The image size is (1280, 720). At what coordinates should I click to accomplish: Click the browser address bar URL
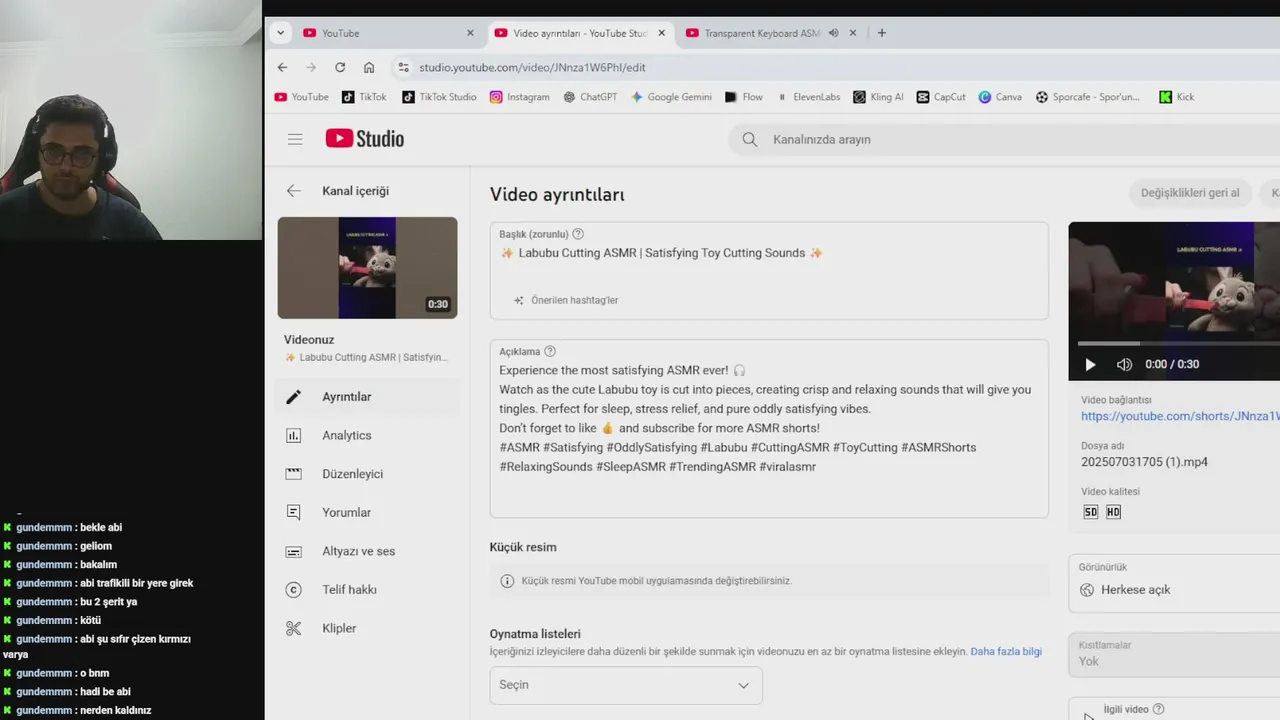coord(532,67)
